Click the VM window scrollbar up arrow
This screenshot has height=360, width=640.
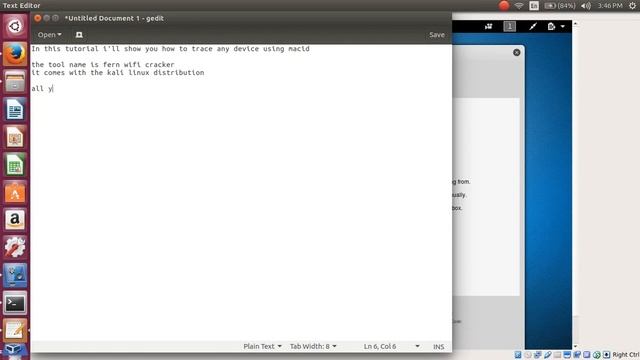pos(576,24)
